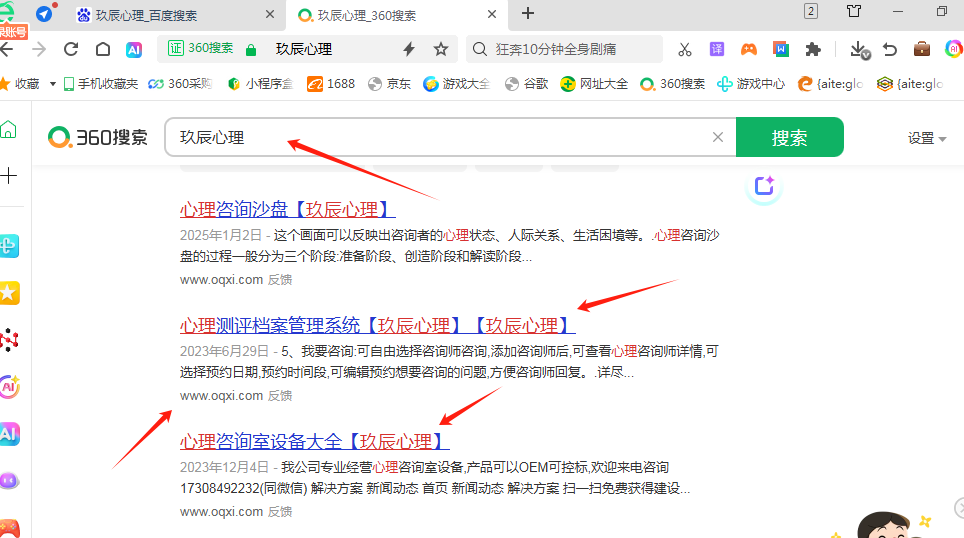Open the 游戏大全 bookmark
Image resolution: width=964 pixels, height=538 pixels.
pos(457,84)
